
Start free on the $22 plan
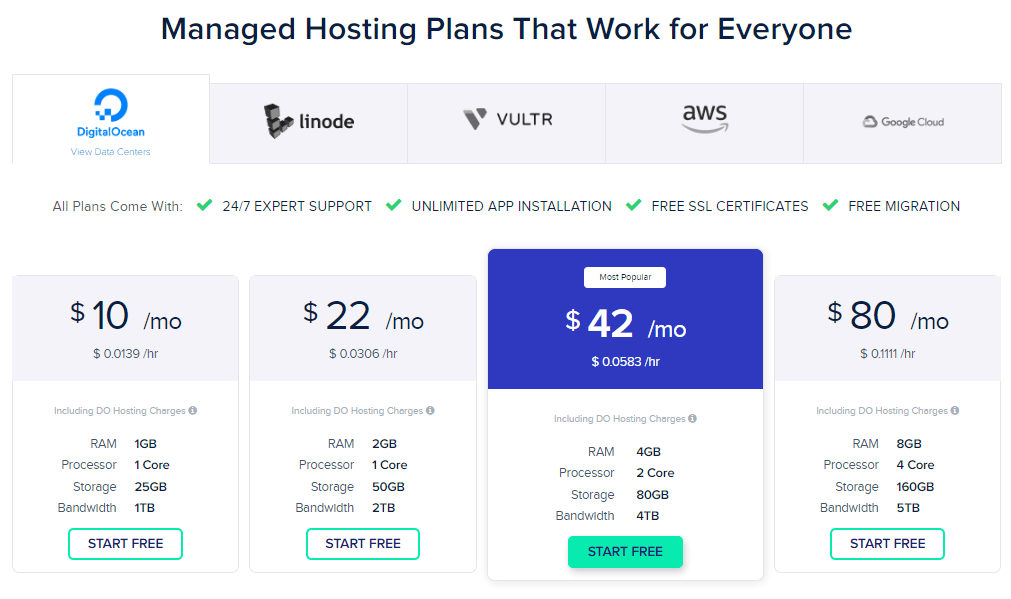tap(363, 544)
